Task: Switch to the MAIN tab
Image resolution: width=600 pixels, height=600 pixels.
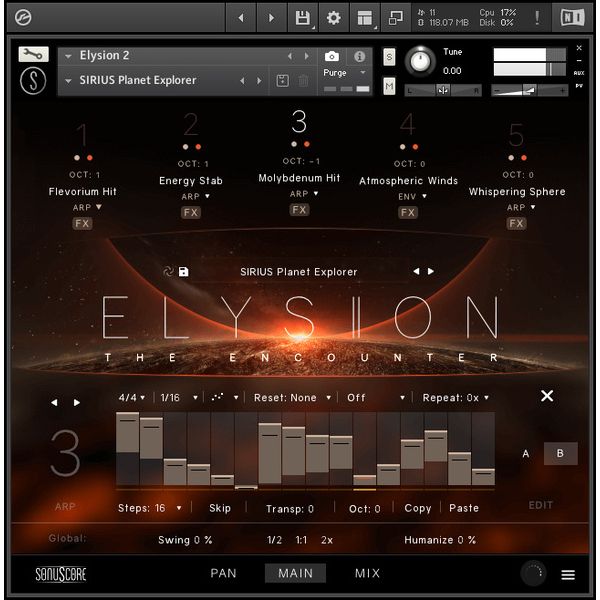Action: pos(295,573)
